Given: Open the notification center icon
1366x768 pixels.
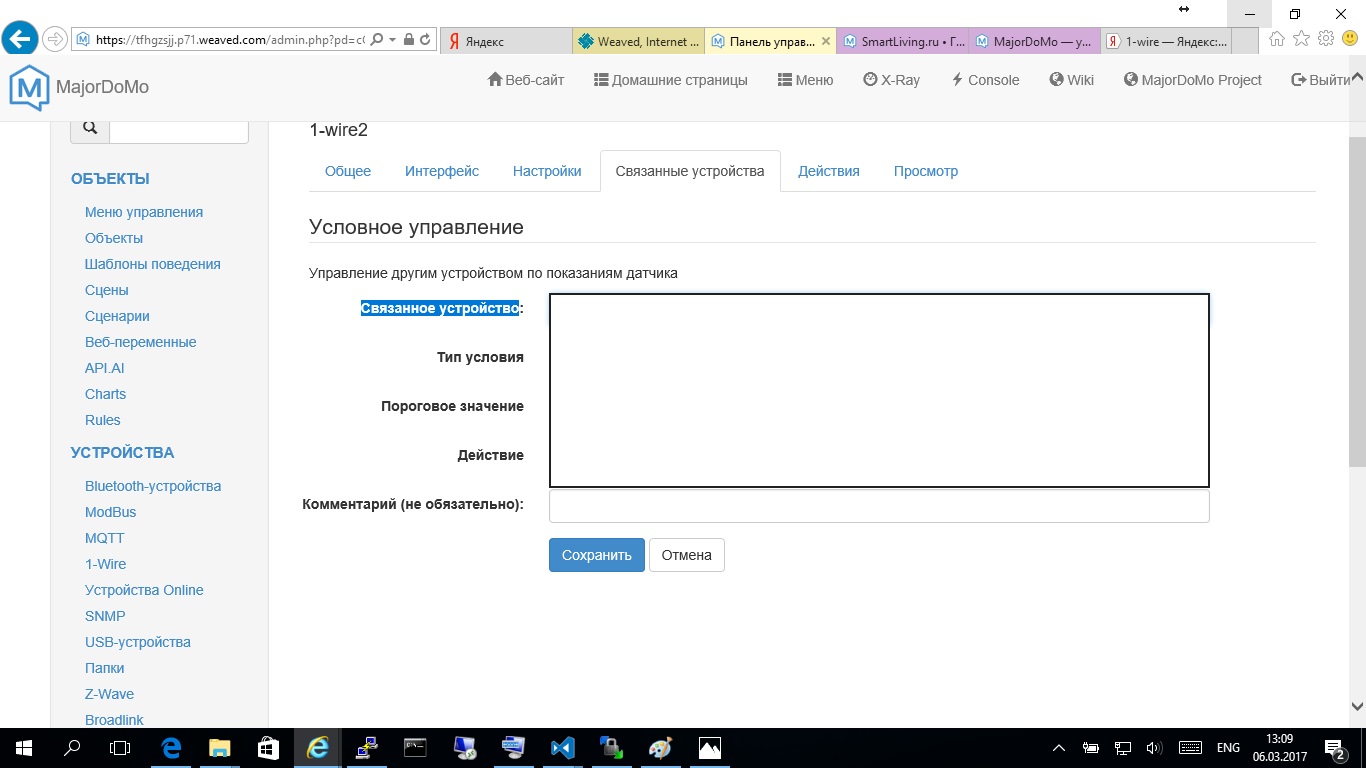Looking at the screenshot, I should (x=1335, y=748).
